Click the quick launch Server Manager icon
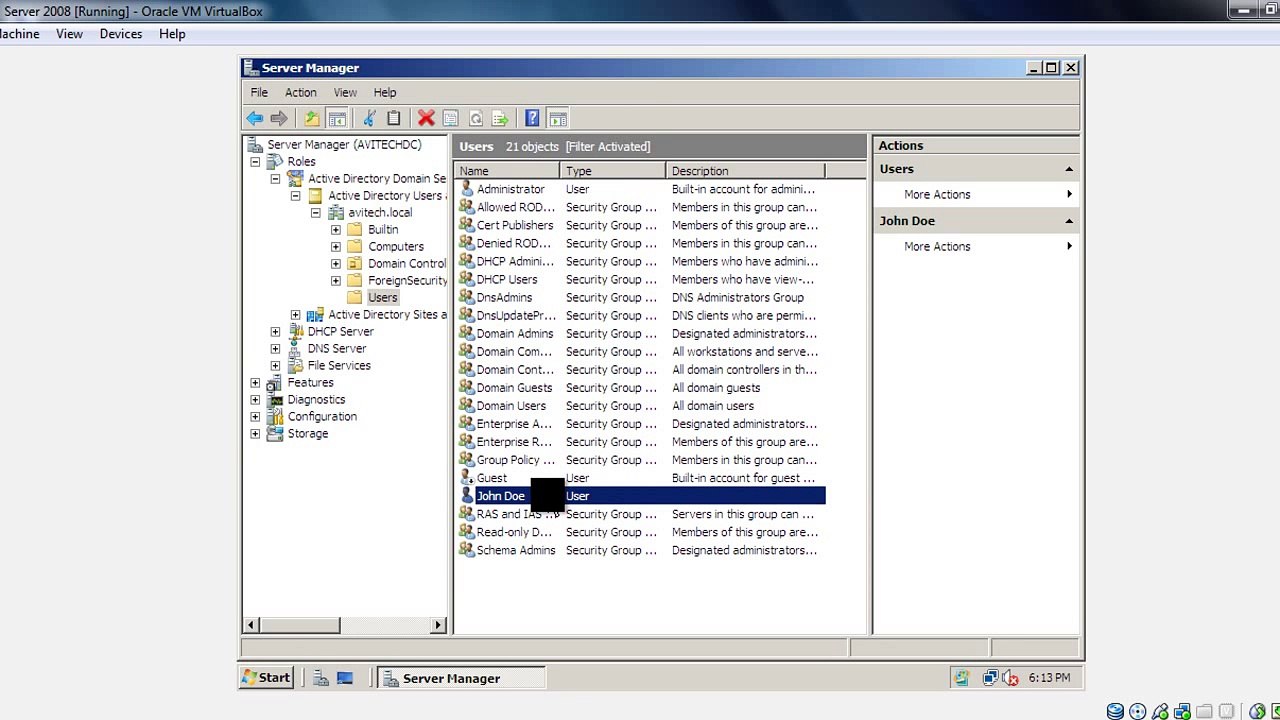Screen dimensions: 1280x720 coord(321,678)
